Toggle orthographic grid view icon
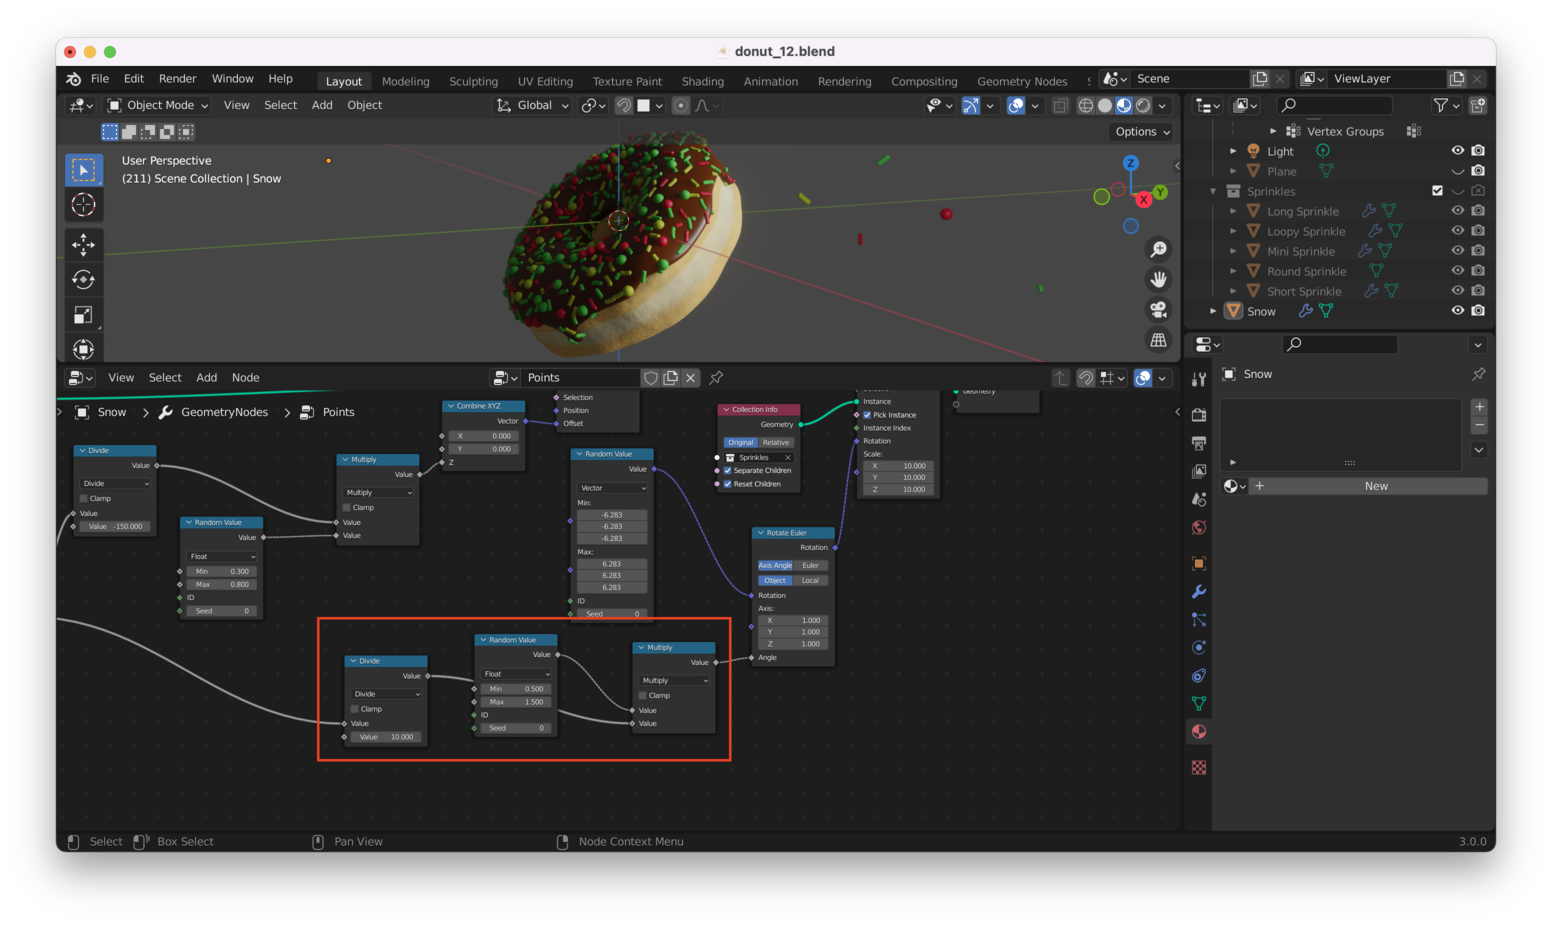Viewport: 1552px width, 926px height. coord(1158,340)
